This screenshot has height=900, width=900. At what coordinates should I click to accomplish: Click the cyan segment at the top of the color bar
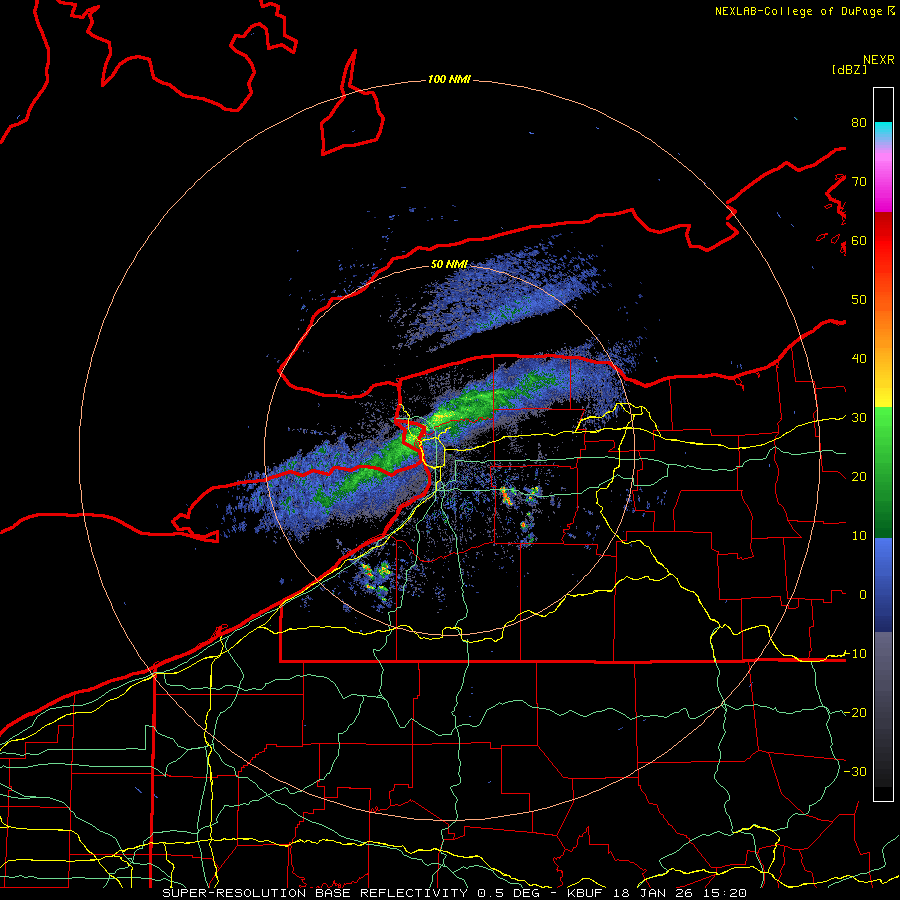coord(883,130)
